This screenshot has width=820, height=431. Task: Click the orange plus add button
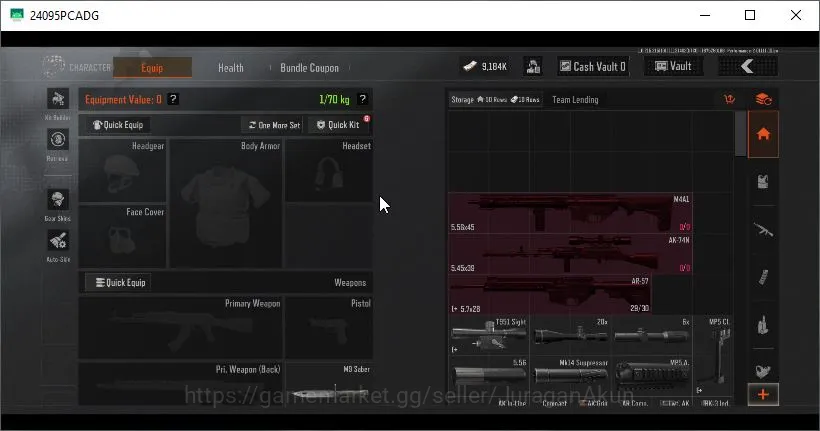point(763,394)
